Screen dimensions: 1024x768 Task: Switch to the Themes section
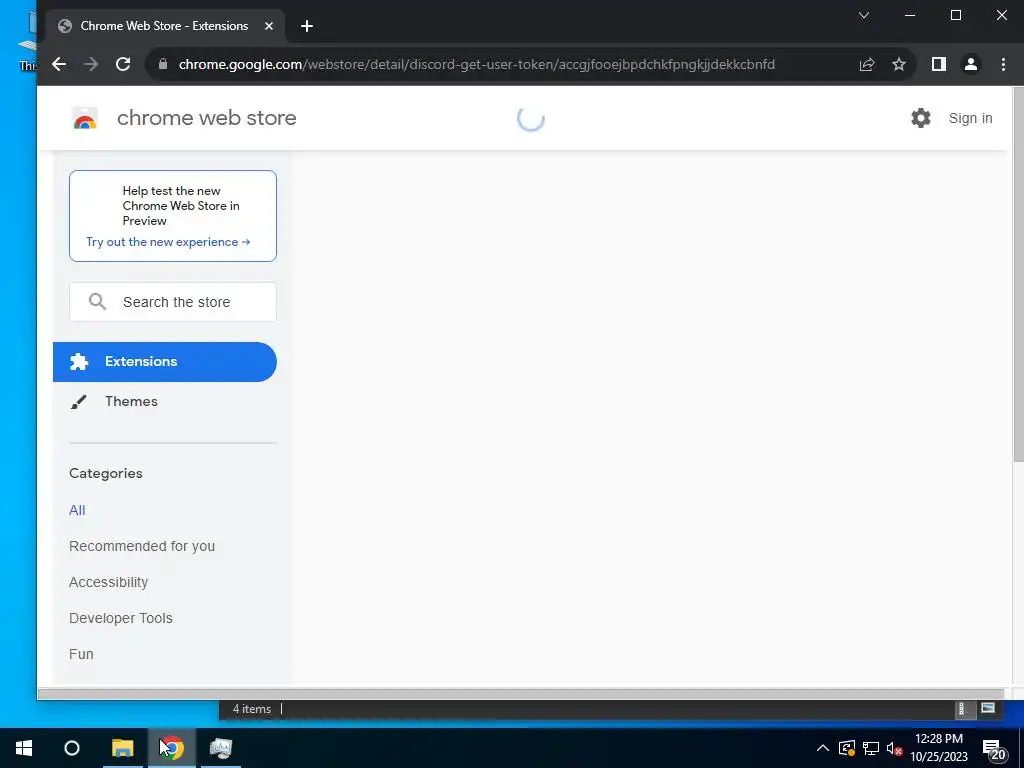[131, 401]
